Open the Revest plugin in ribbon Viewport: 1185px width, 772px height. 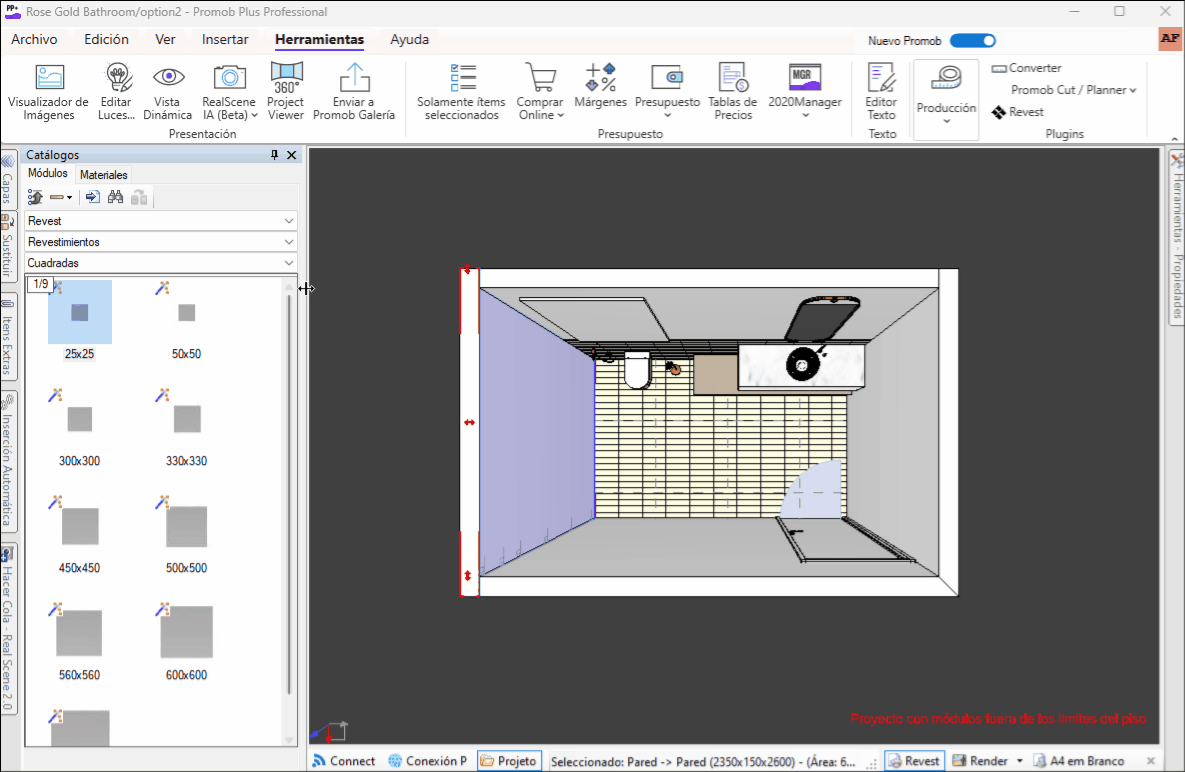(1018, 112)
